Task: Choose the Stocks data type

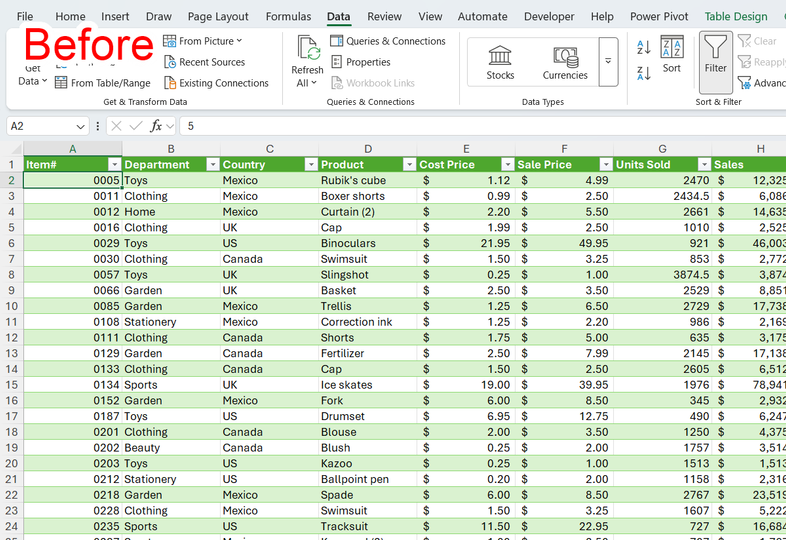Action: (x=500, y=62)
